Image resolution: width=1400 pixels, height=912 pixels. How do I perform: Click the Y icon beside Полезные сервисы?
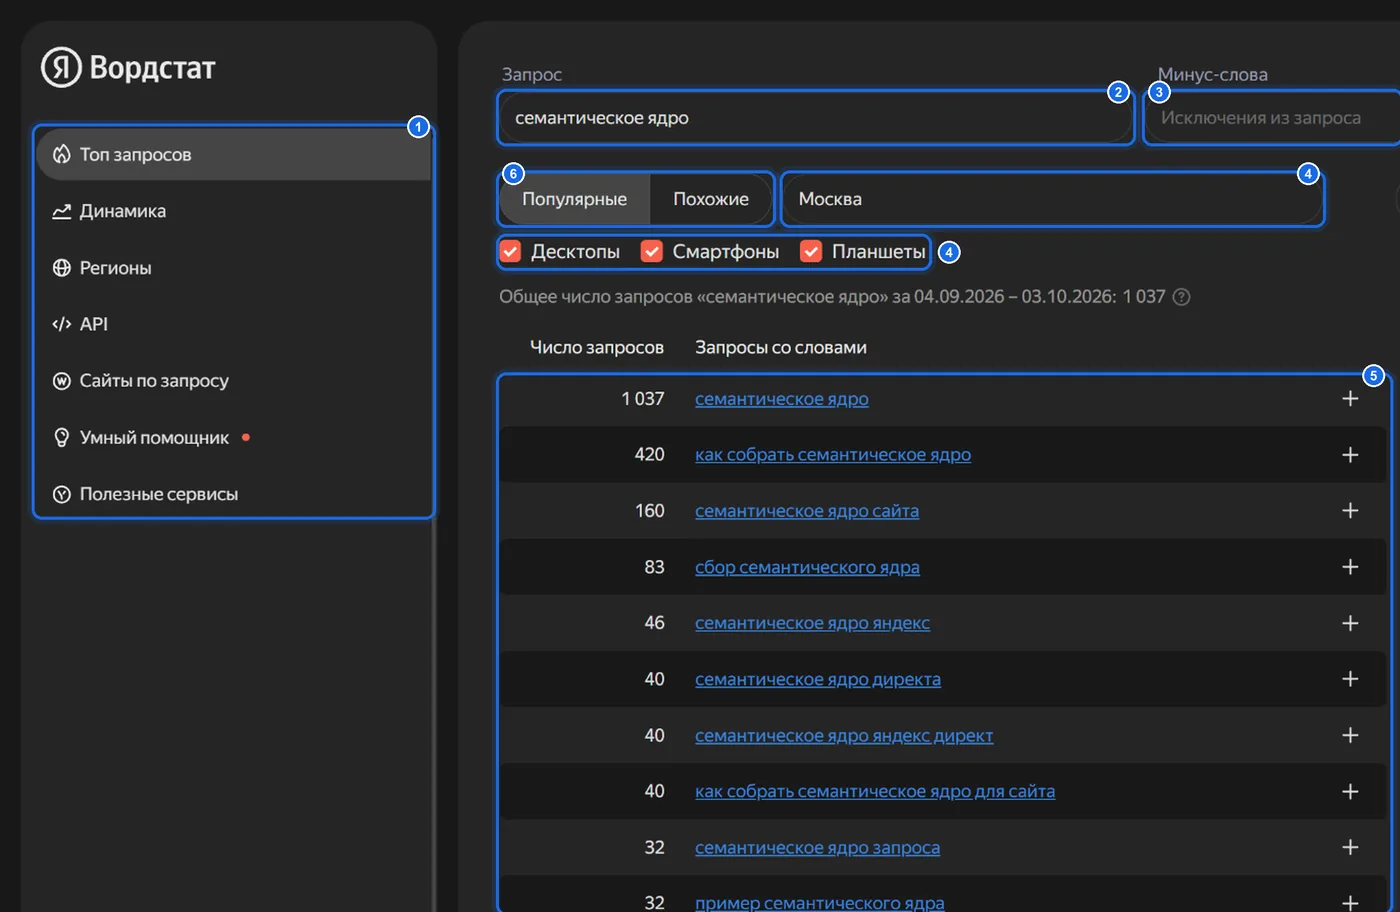tap(62, 494)
